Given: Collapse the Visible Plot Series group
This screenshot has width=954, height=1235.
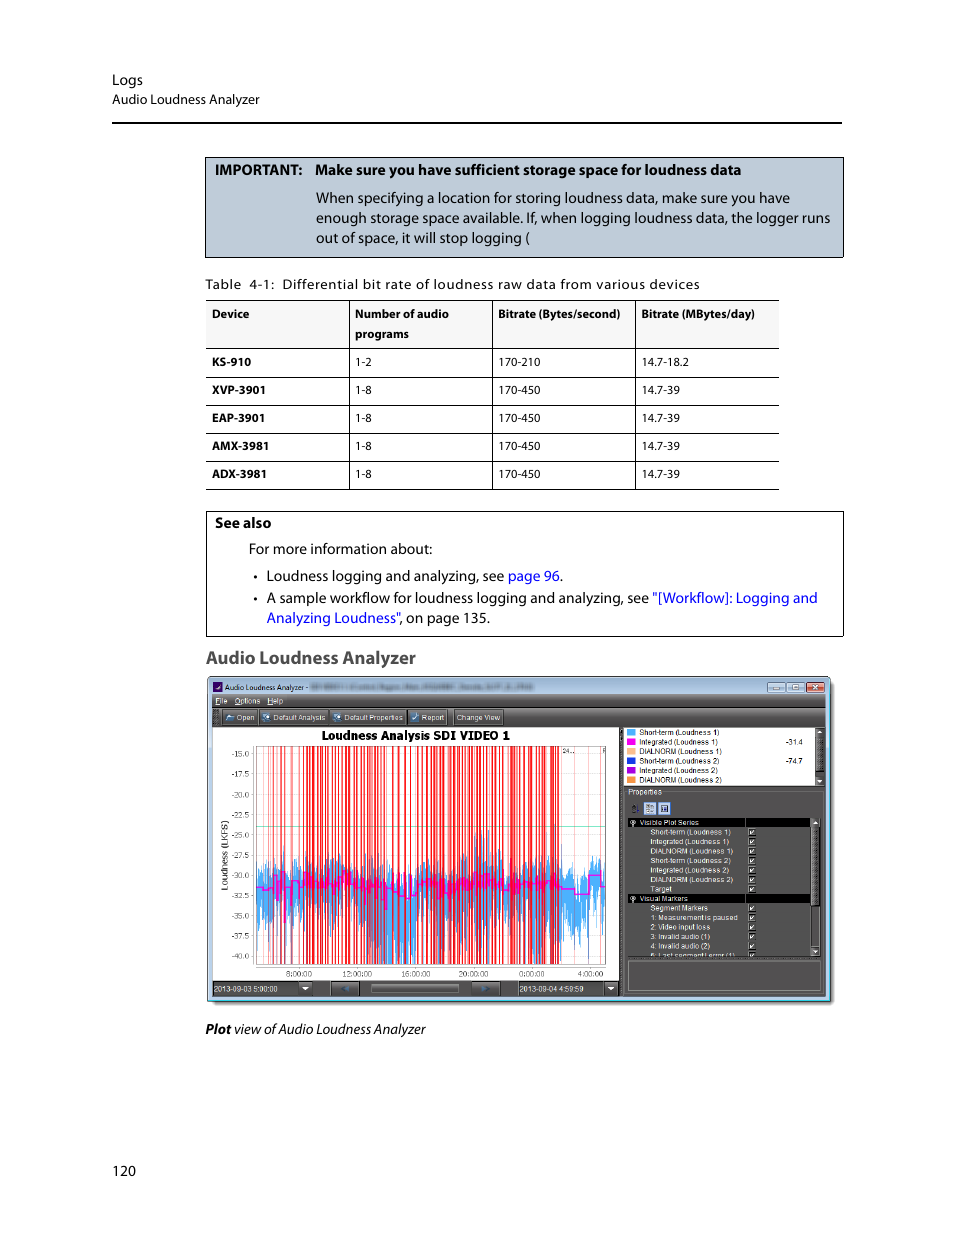Looking at the screenshot, I should (x=633, y=822).
